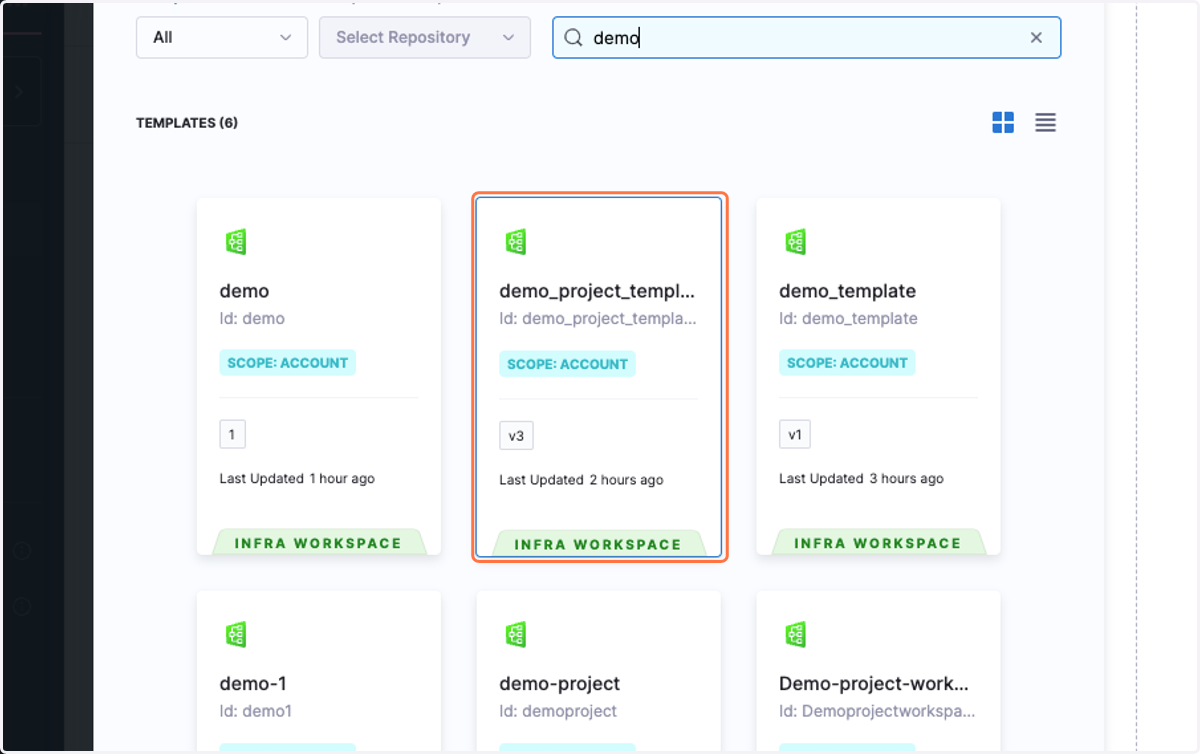Click 'Id: demo_template' text
The image size is (1200, 754).
coord(848,318)
